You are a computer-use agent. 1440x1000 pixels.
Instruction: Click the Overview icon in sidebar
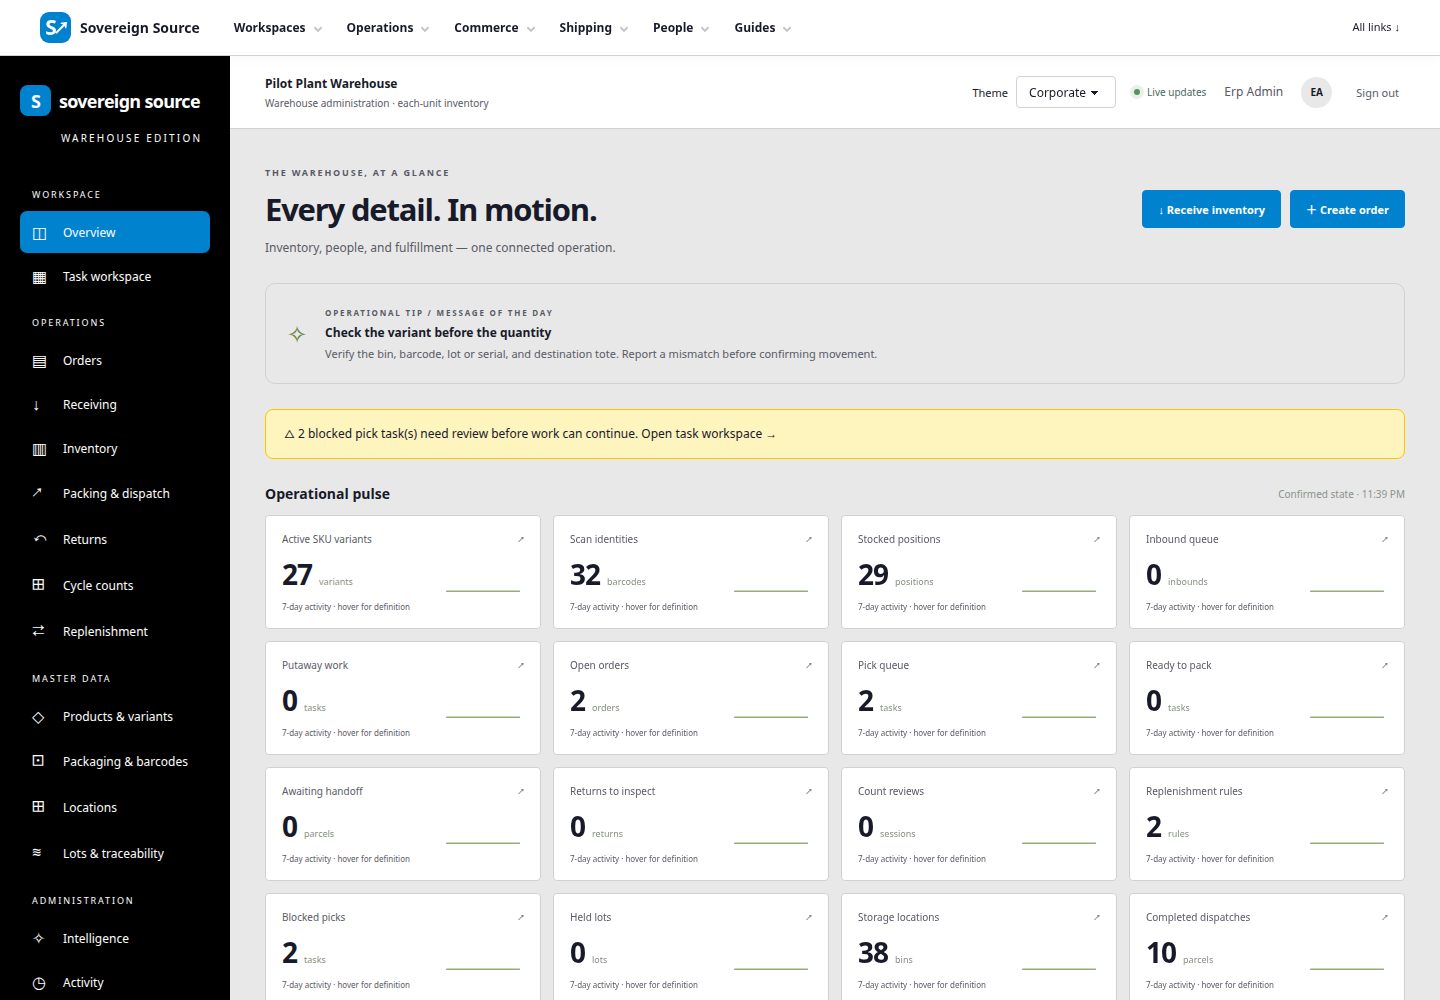click(x=39, y=233)
